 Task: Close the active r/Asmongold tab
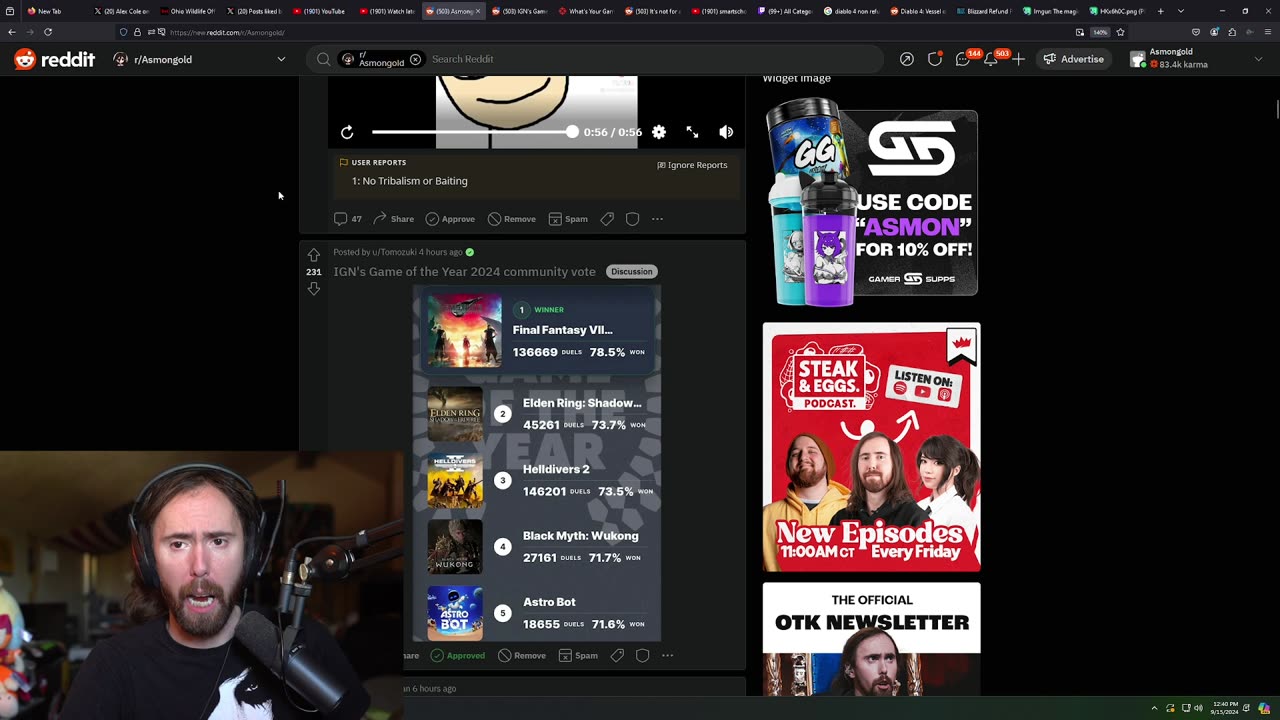pyautogui.click(x=477, y=11)
